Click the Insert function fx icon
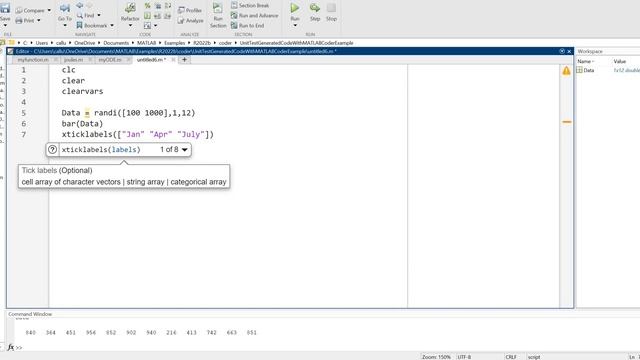This screenshot has height=360, width=640. click(147, 26)
